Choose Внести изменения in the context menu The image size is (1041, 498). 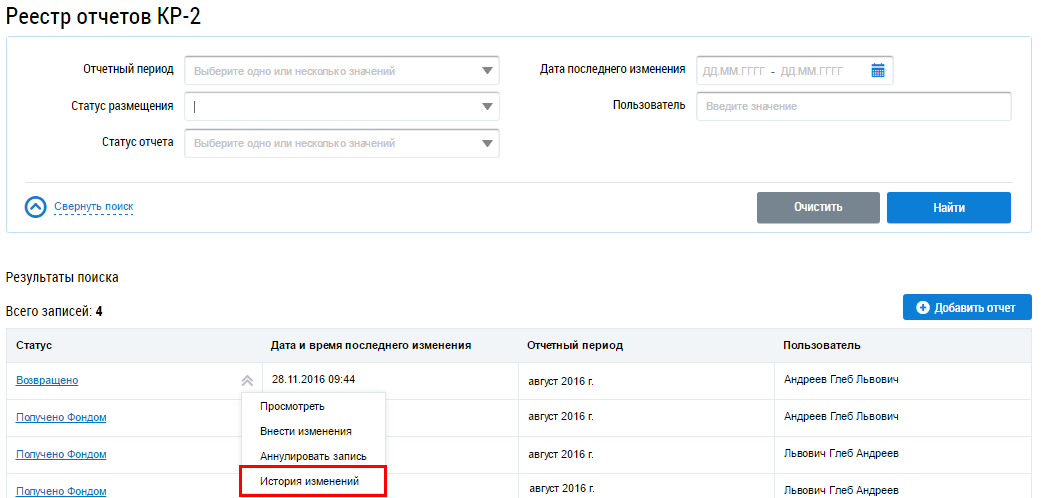(305, 431)
